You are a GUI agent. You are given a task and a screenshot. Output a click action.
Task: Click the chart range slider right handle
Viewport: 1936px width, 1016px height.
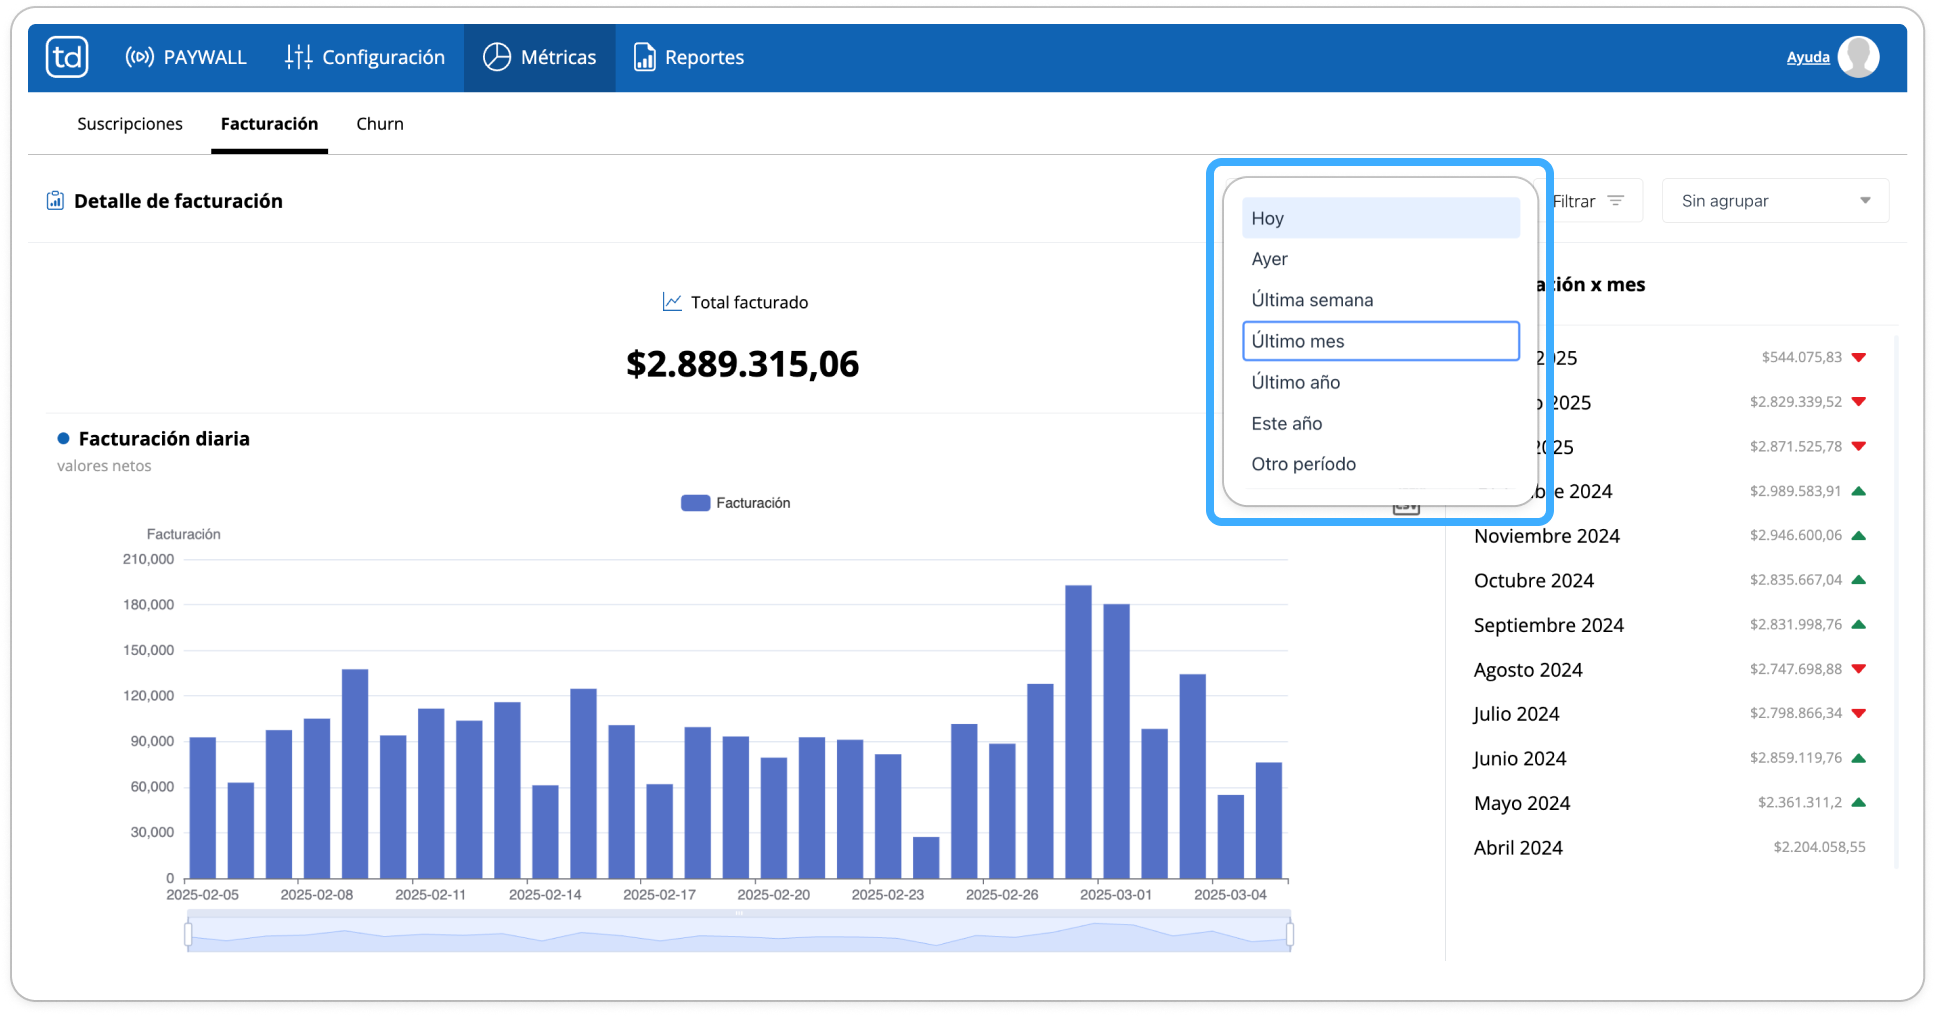1290,934
